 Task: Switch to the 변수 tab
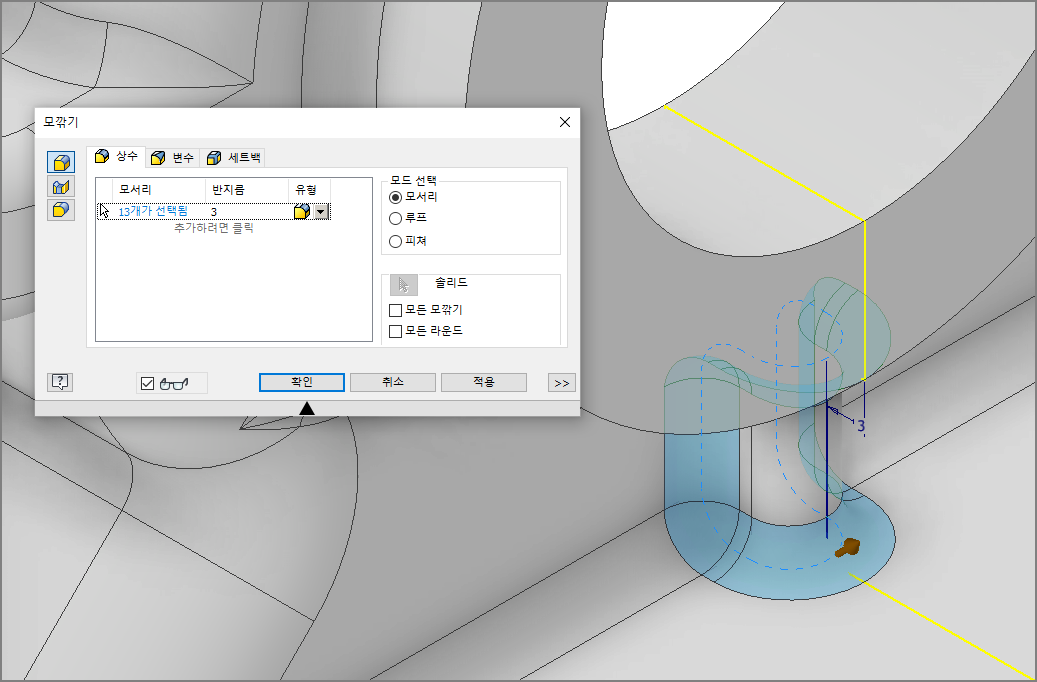point(173,157)
